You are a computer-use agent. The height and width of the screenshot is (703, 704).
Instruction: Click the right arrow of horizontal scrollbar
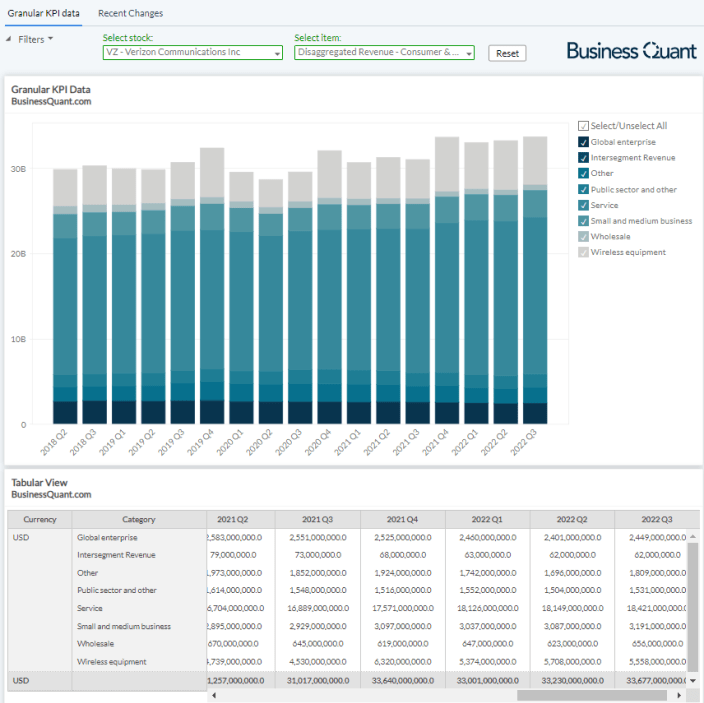pyautogui.click(x=681, y=695)
